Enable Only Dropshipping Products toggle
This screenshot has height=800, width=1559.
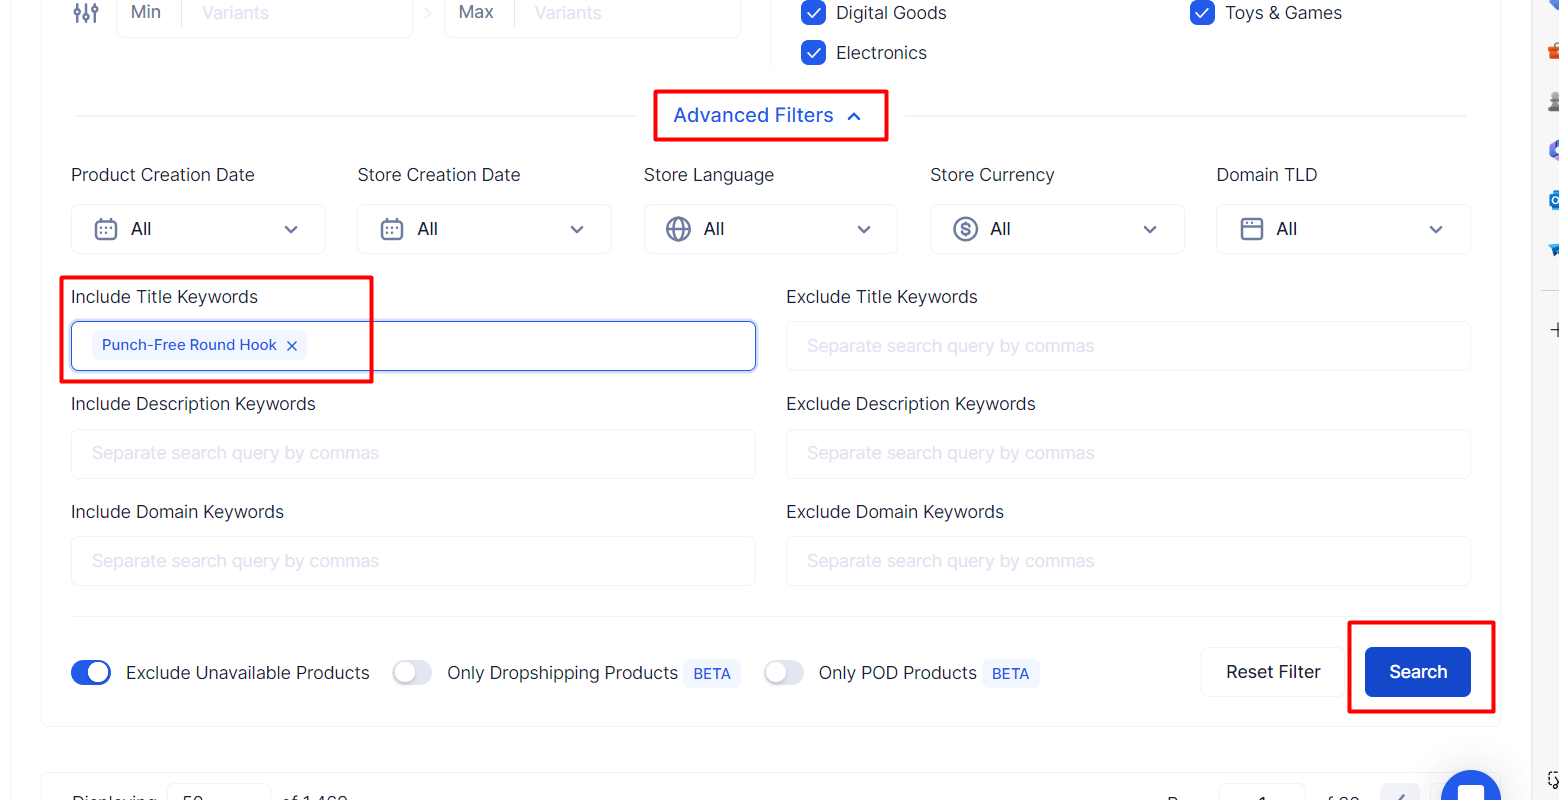(412, 673)
